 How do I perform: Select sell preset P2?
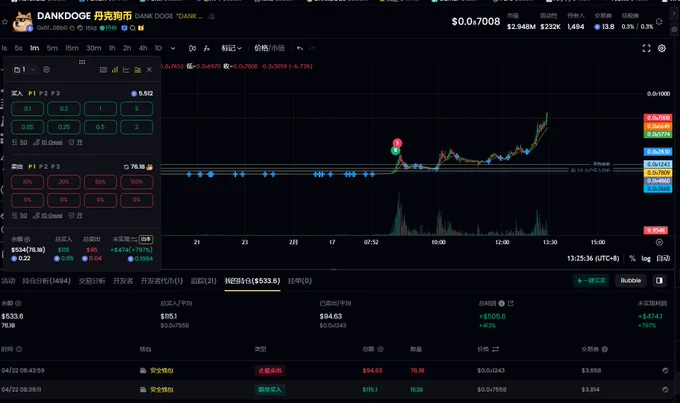(43, 167)
